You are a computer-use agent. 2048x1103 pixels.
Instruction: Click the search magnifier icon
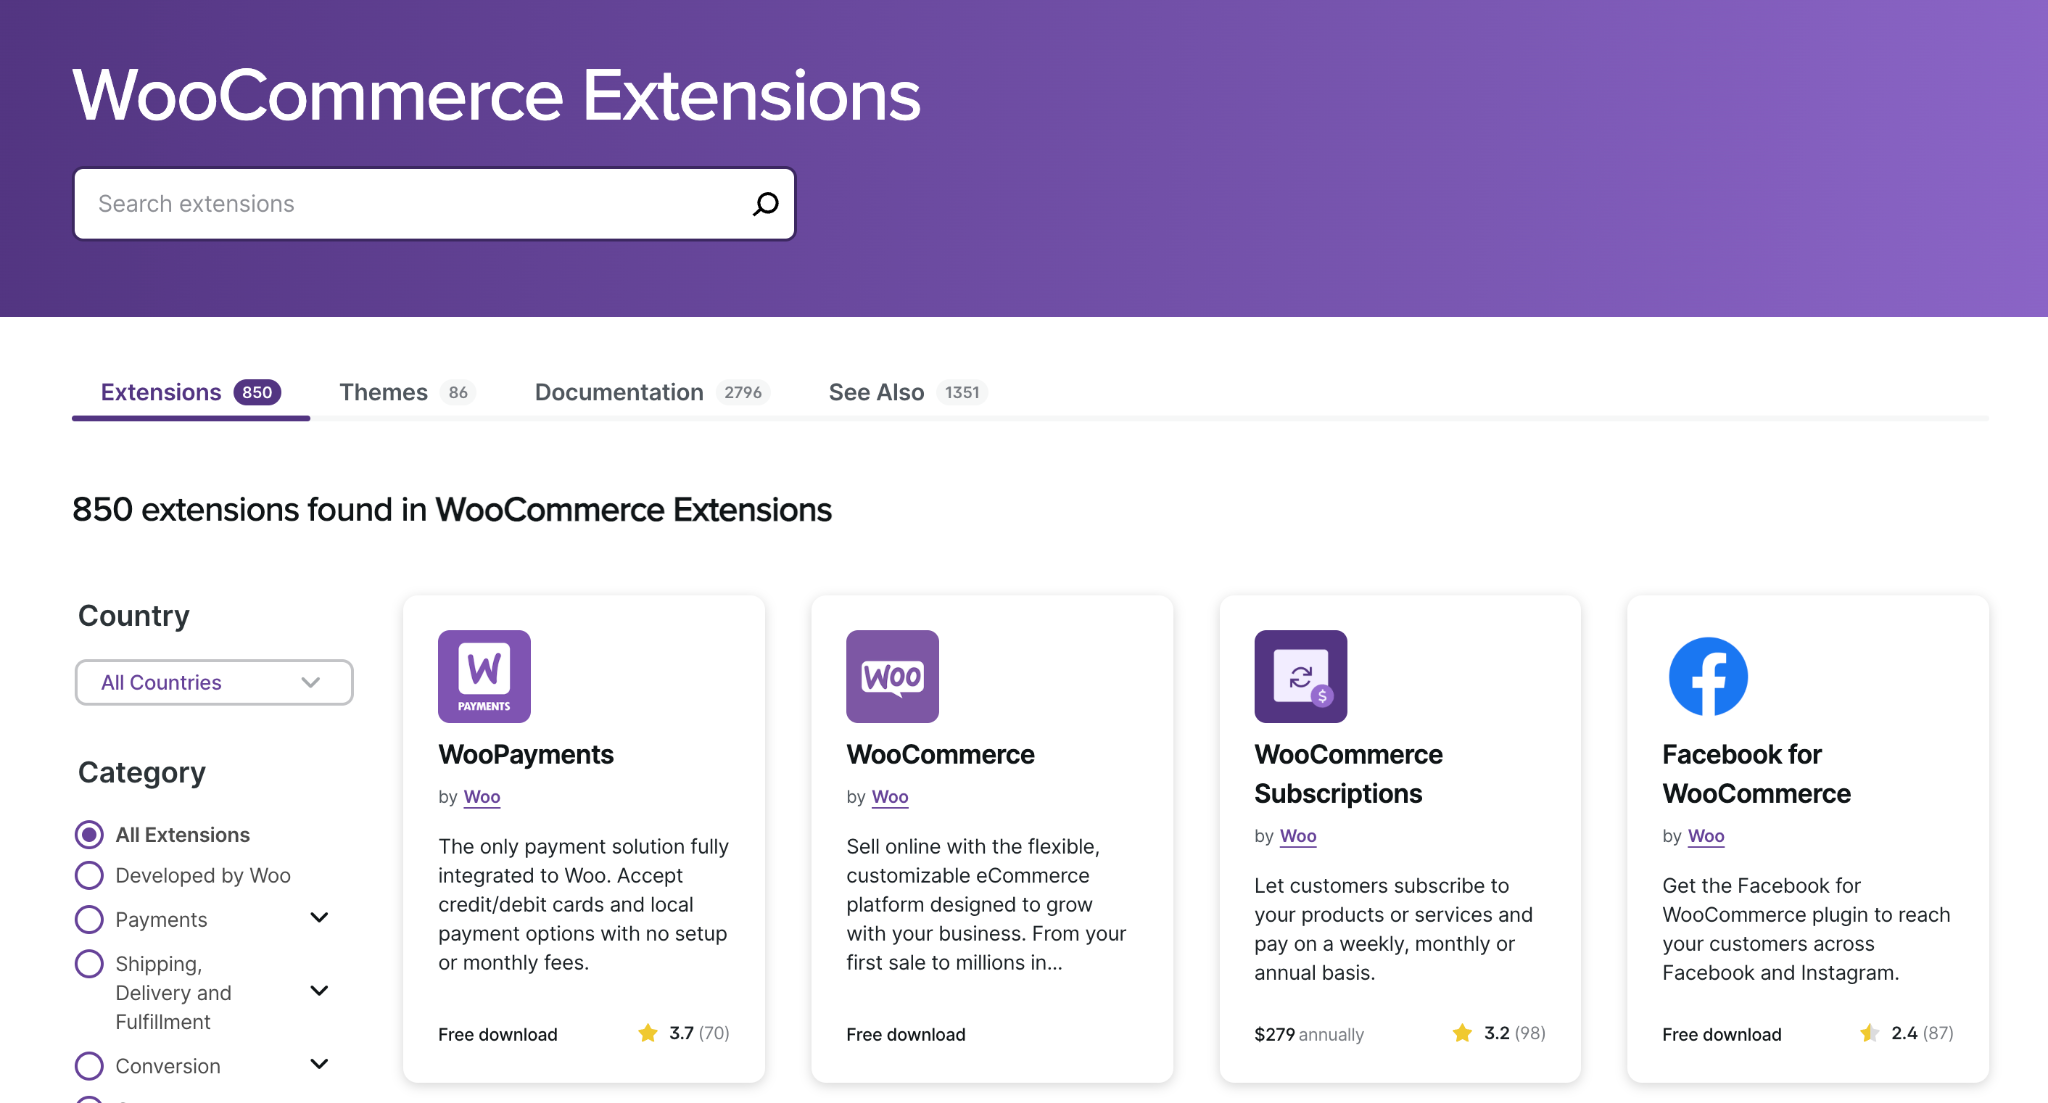click(x=766, y=204)
